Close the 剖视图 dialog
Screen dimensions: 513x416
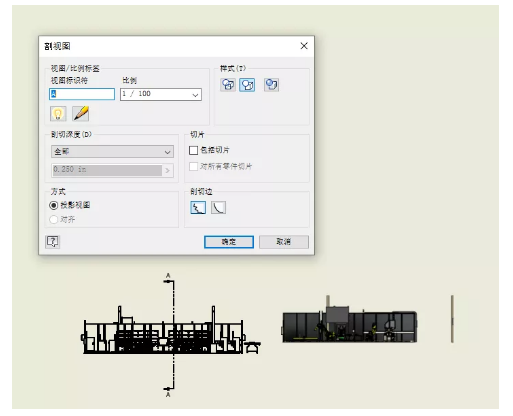point(304,46)
